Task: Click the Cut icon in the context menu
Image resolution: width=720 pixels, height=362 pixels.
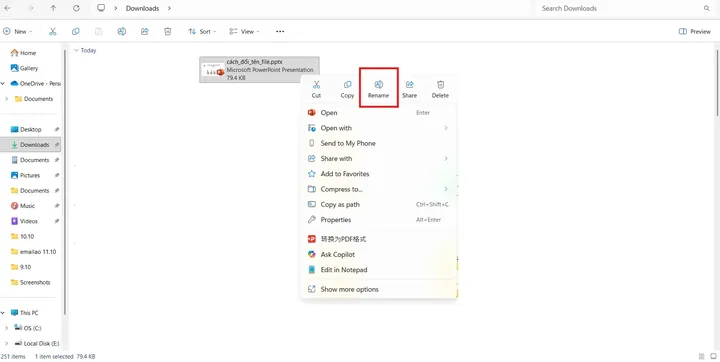Action: pyautogui.click(x=316, y=85)
